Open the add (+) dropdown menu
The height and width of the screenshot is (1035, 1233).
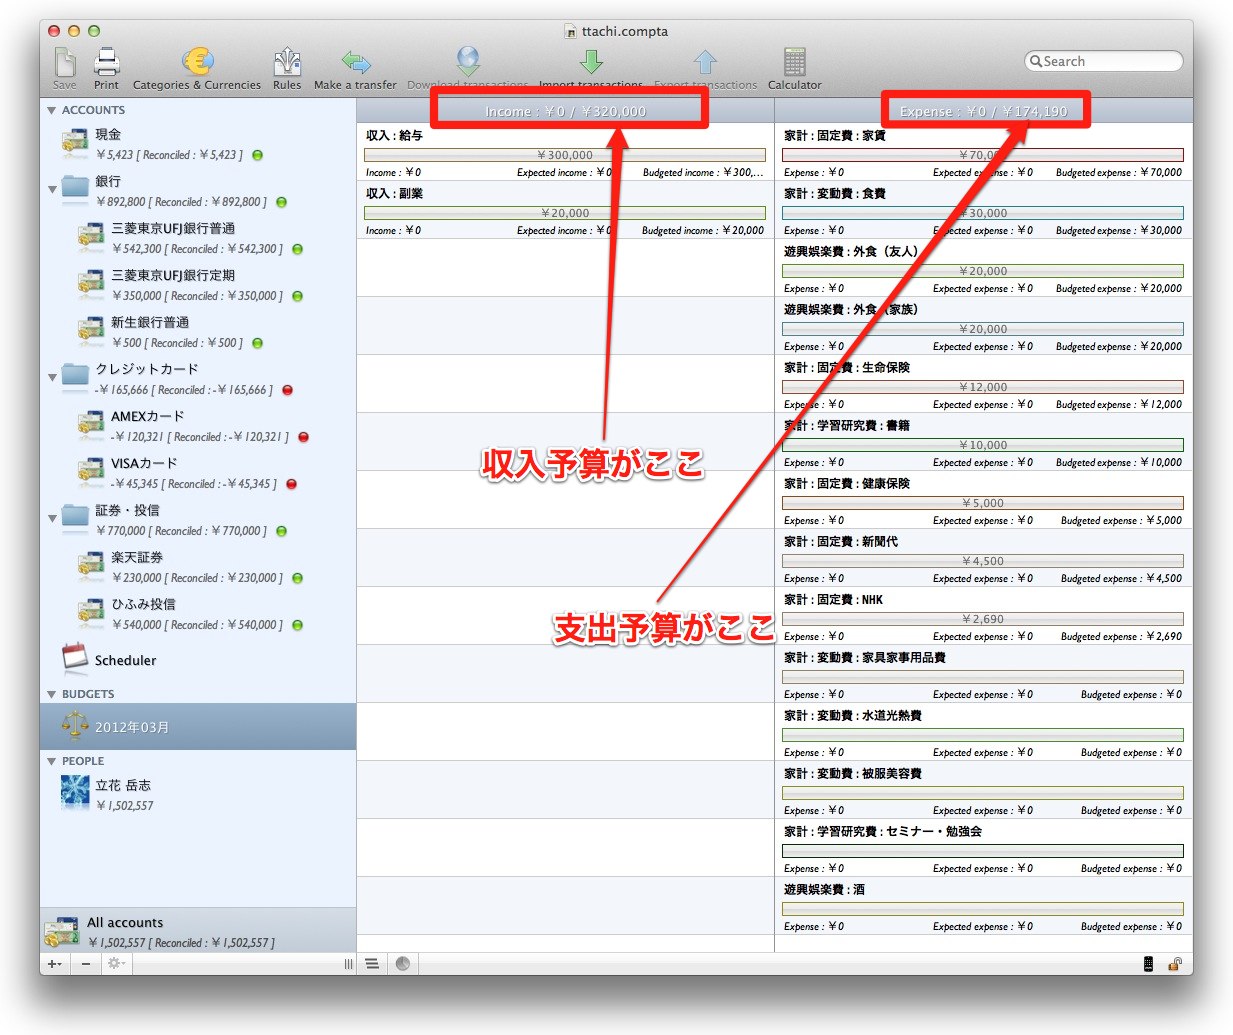coord(54,964)
